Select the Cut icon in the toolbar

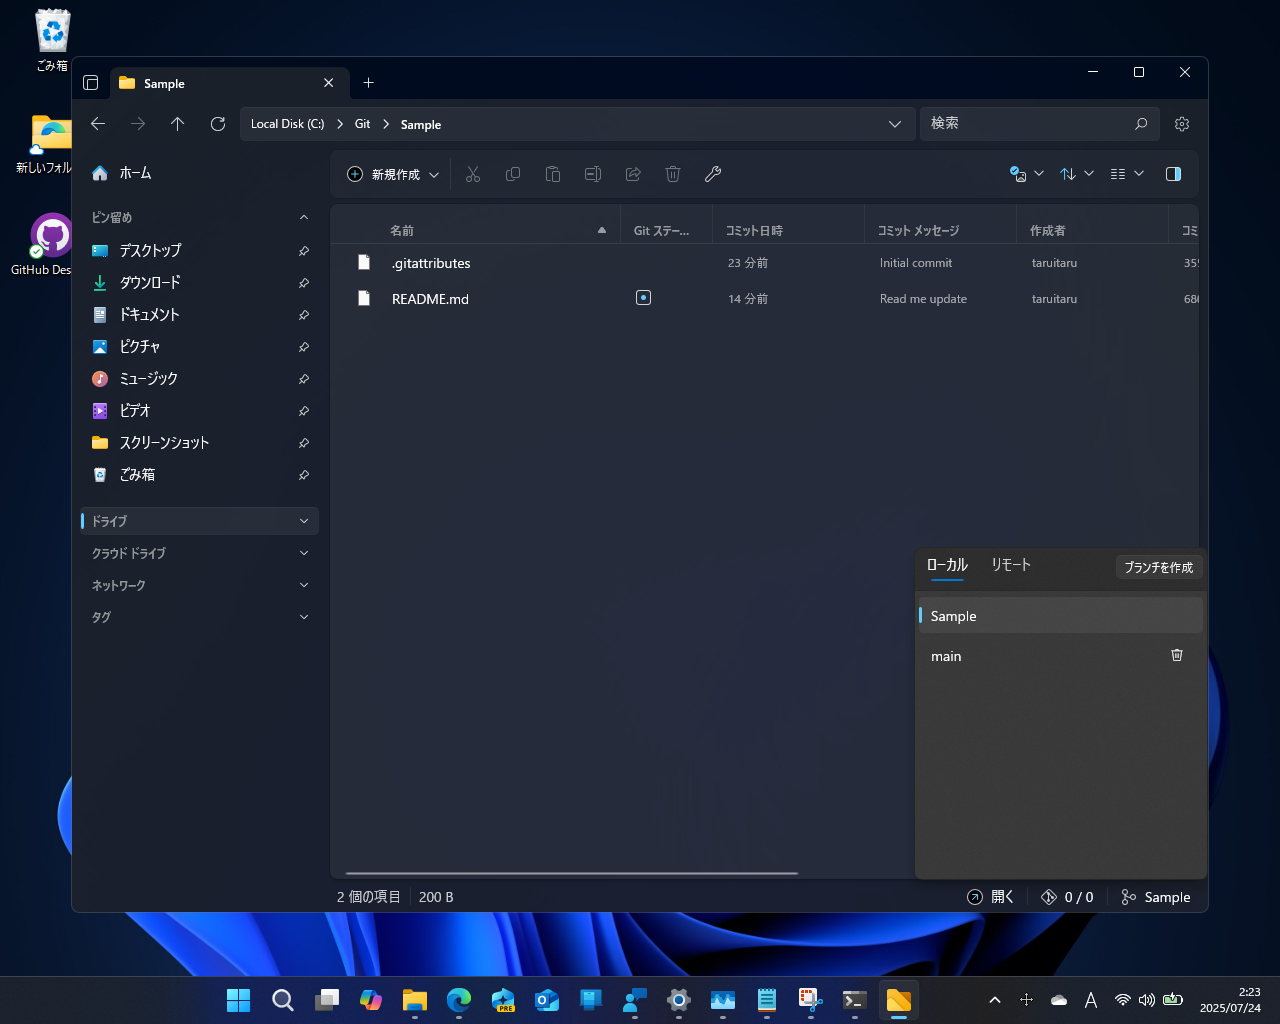tap(473, 173)
